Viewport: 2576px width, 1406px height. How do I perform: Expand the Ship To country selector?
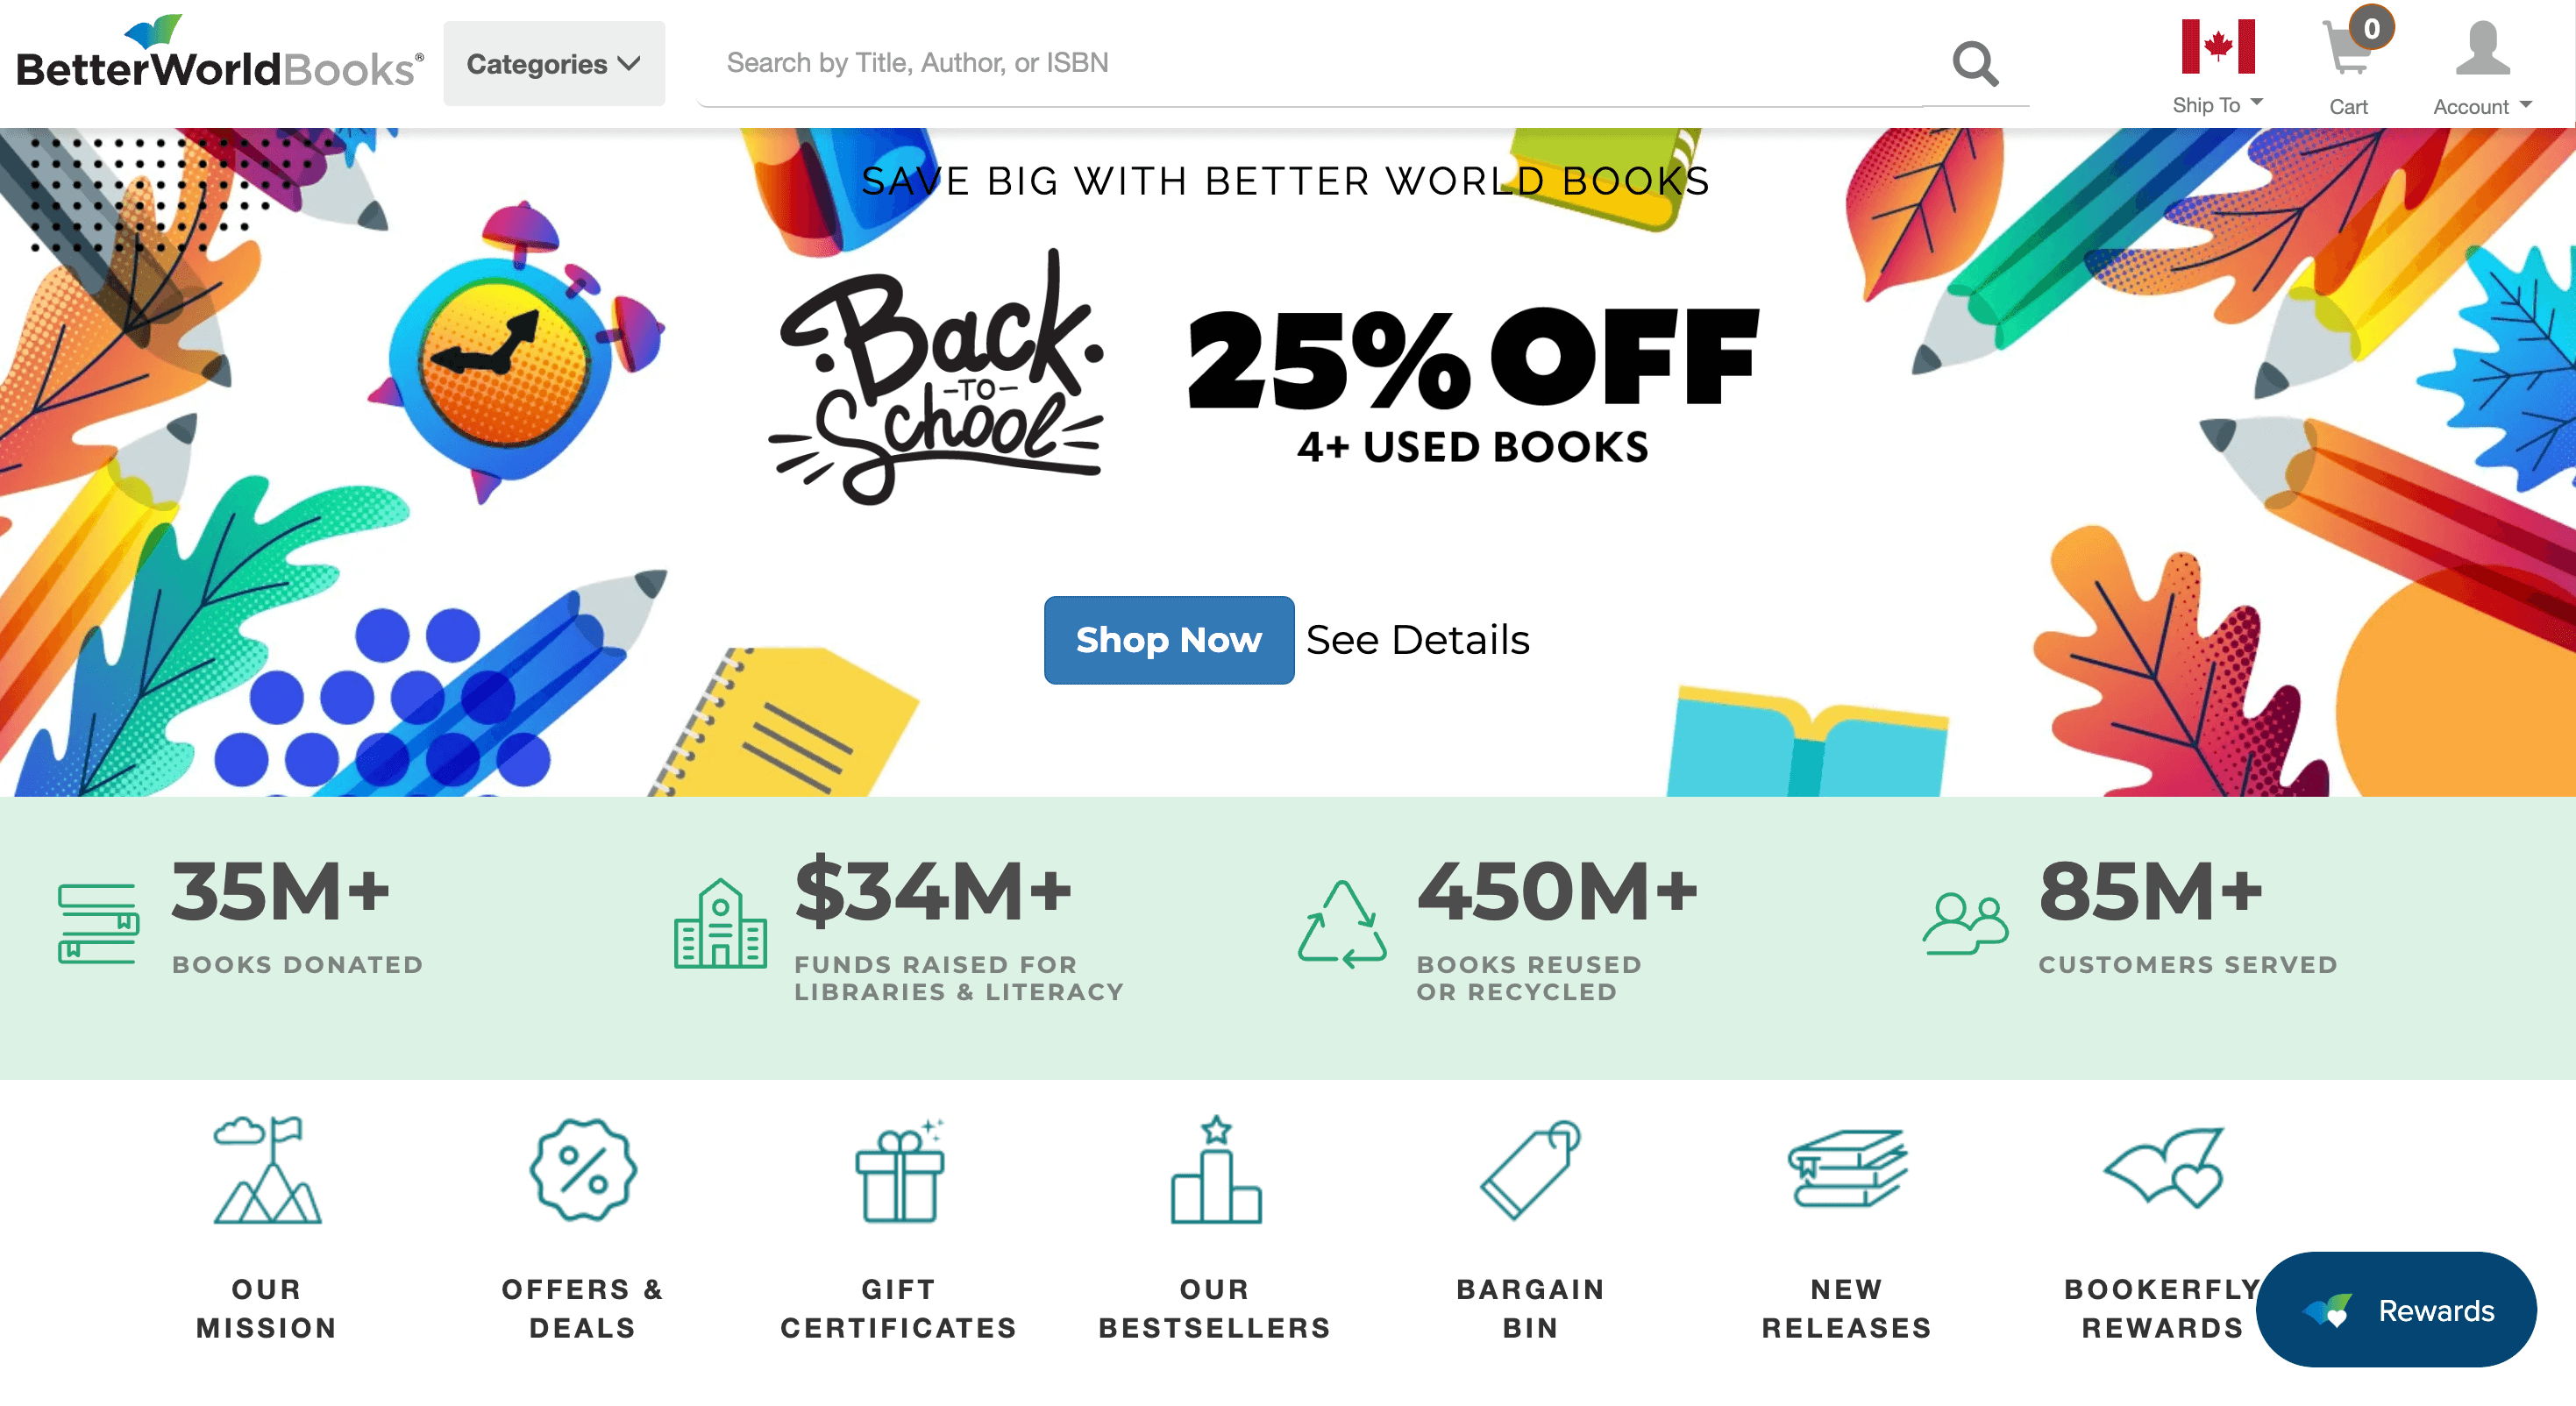pos(2218,103)
